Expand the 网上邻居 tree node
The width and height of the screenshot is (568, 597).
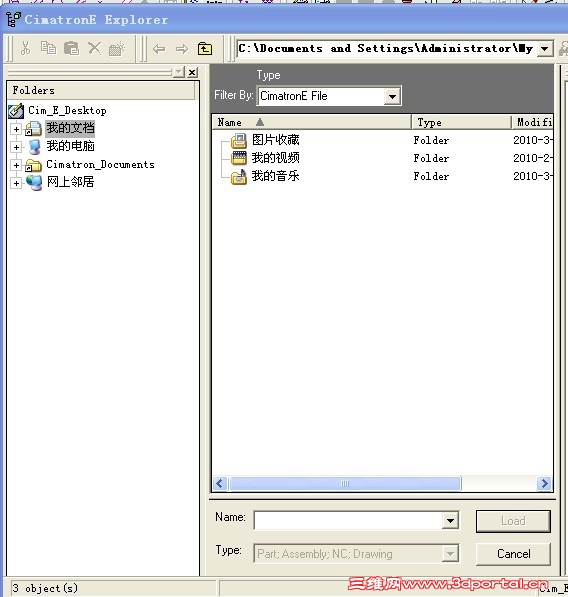pyautogui.click(x=16, y=184)
